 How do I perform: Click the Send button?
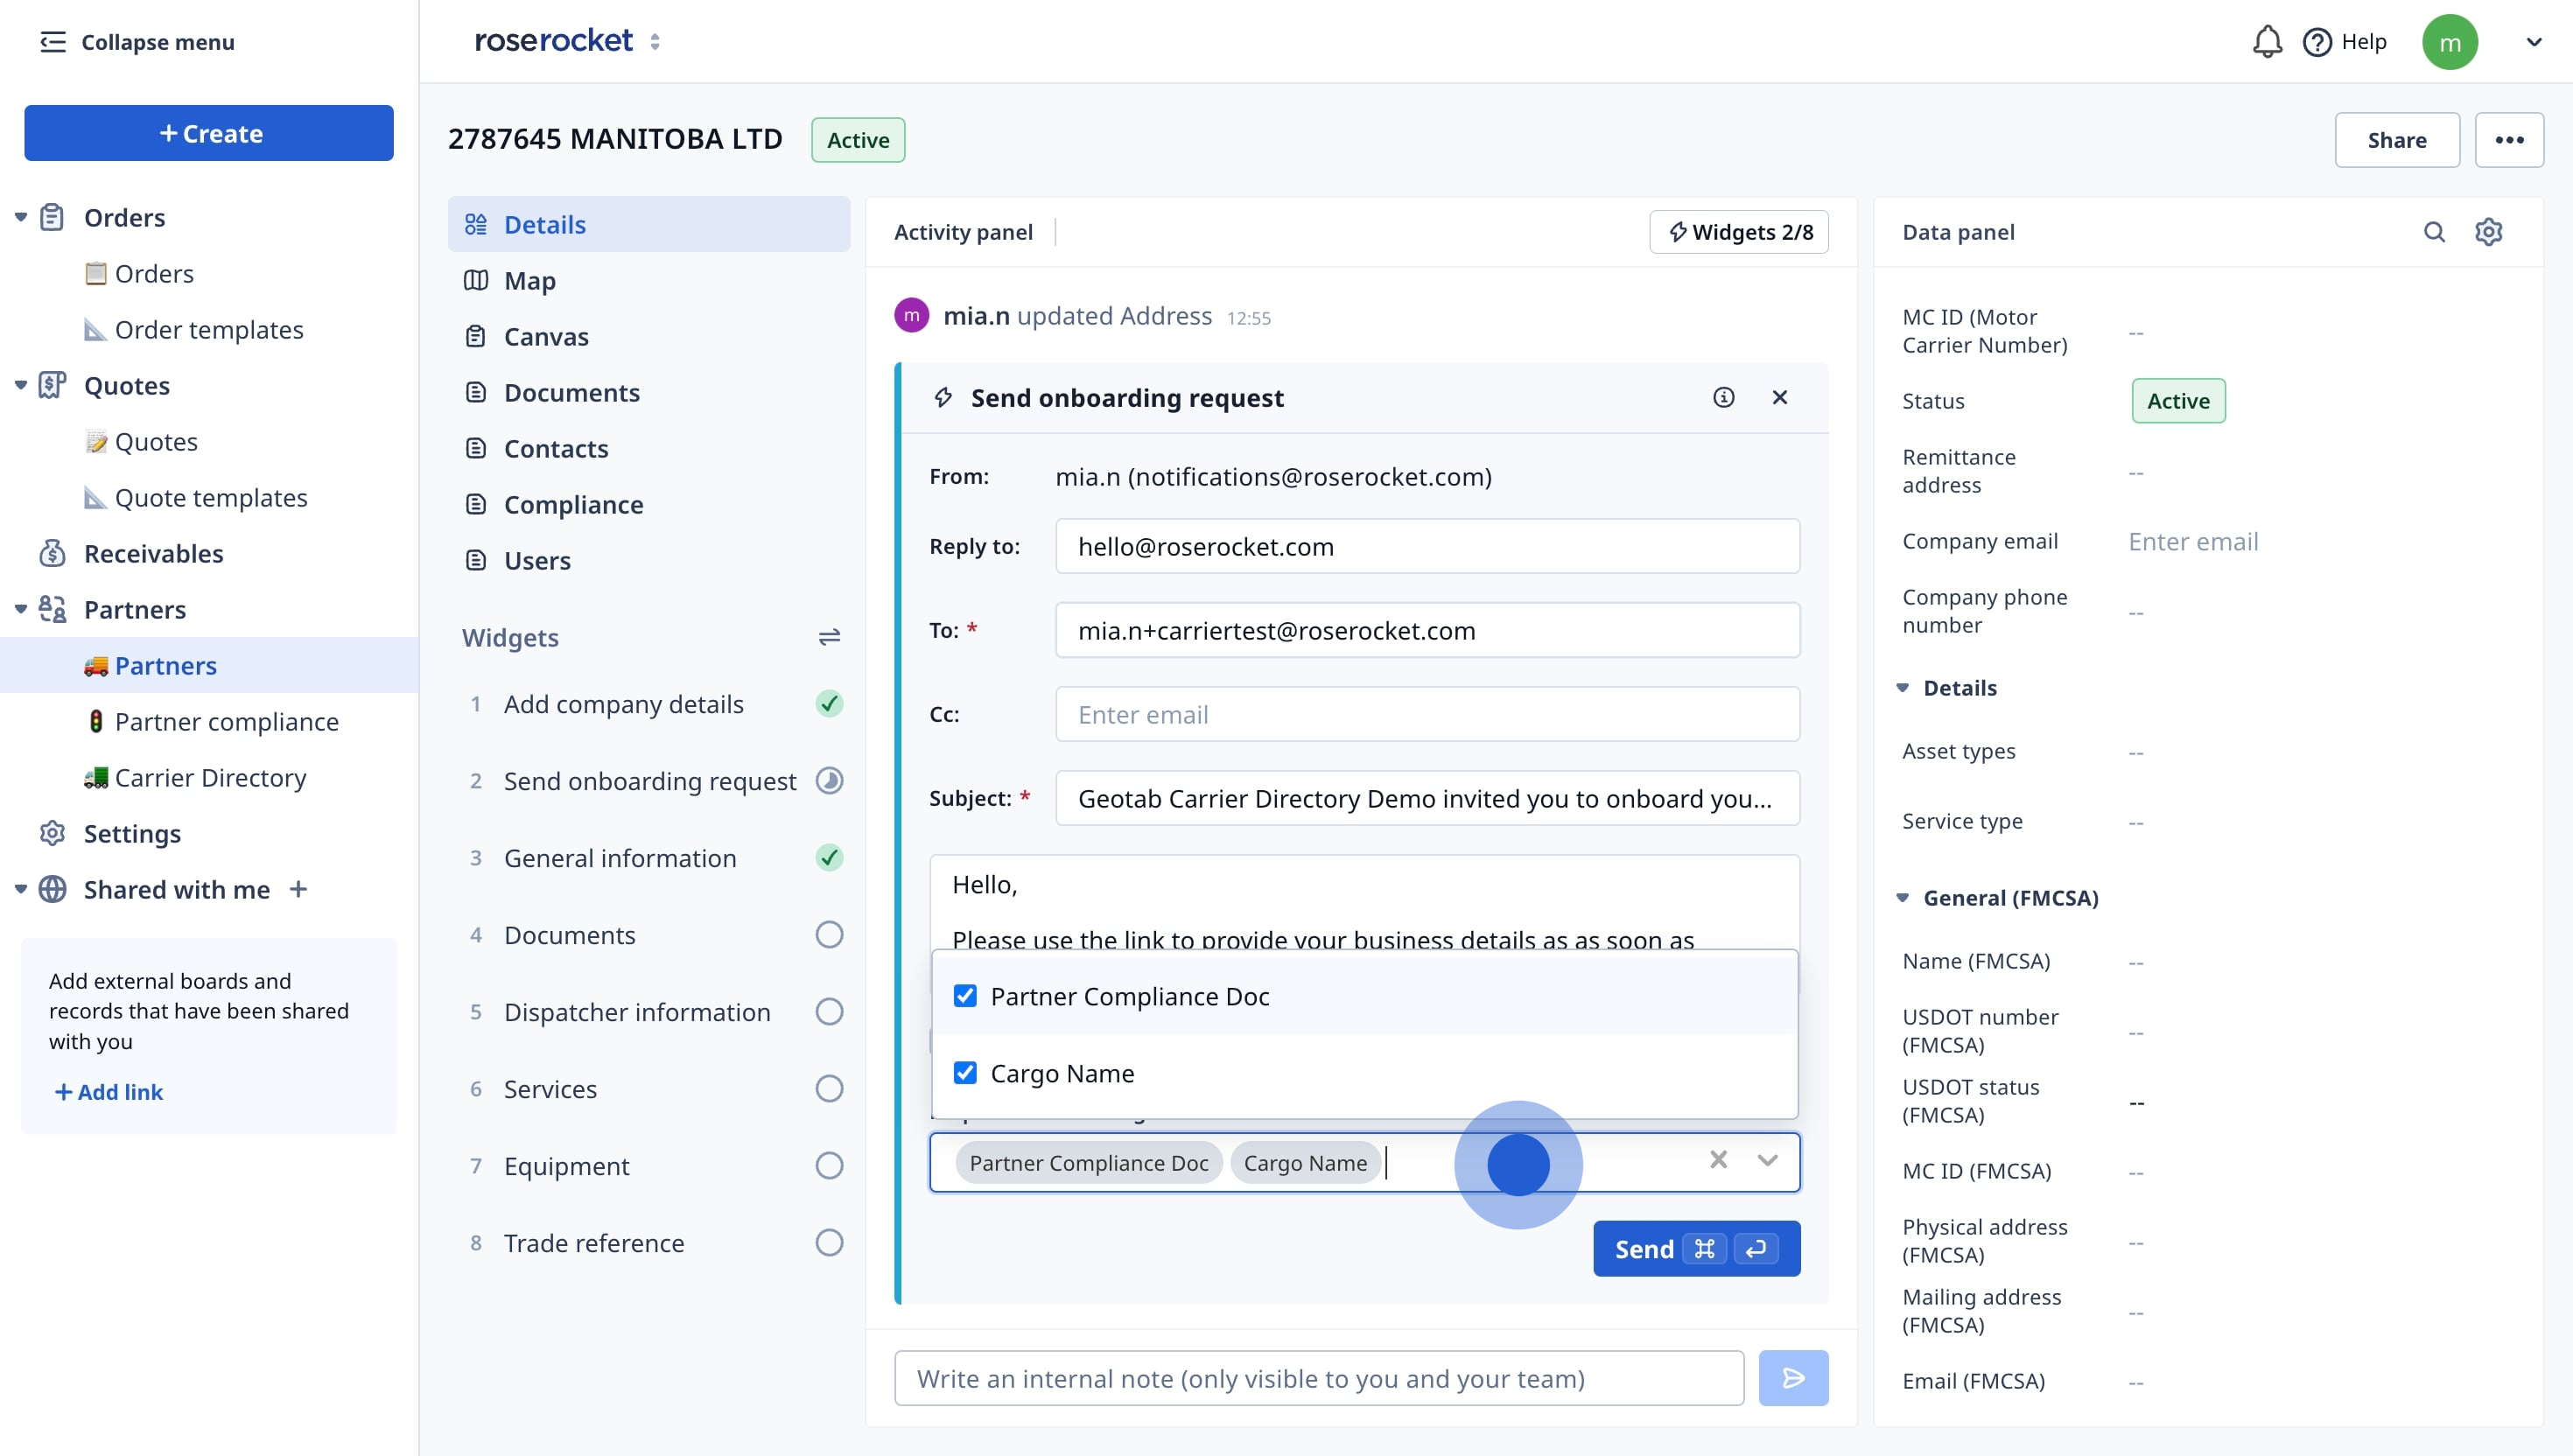[x=1695, y=1248]
